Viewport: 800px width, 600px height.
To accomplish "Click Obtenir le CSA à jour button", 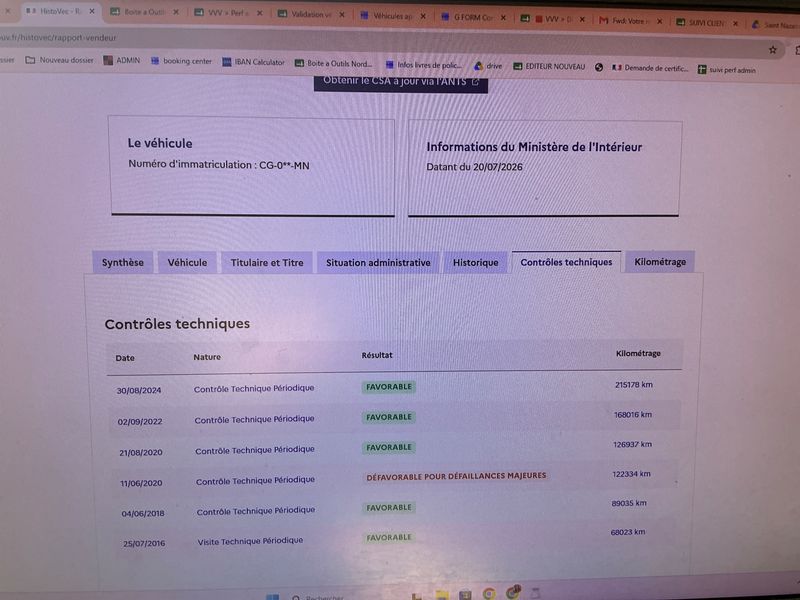I will click(x=401, y=82).
